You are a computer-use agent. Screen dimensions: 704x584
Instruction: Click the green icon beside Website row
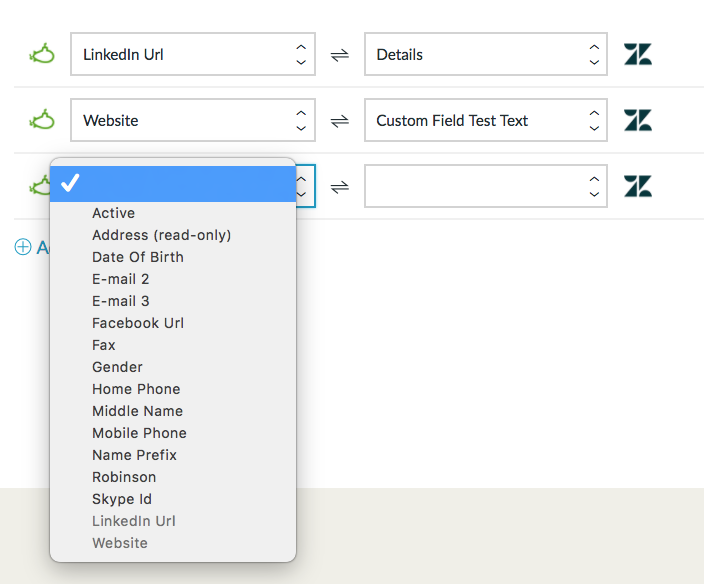click(x=42, y=120)
